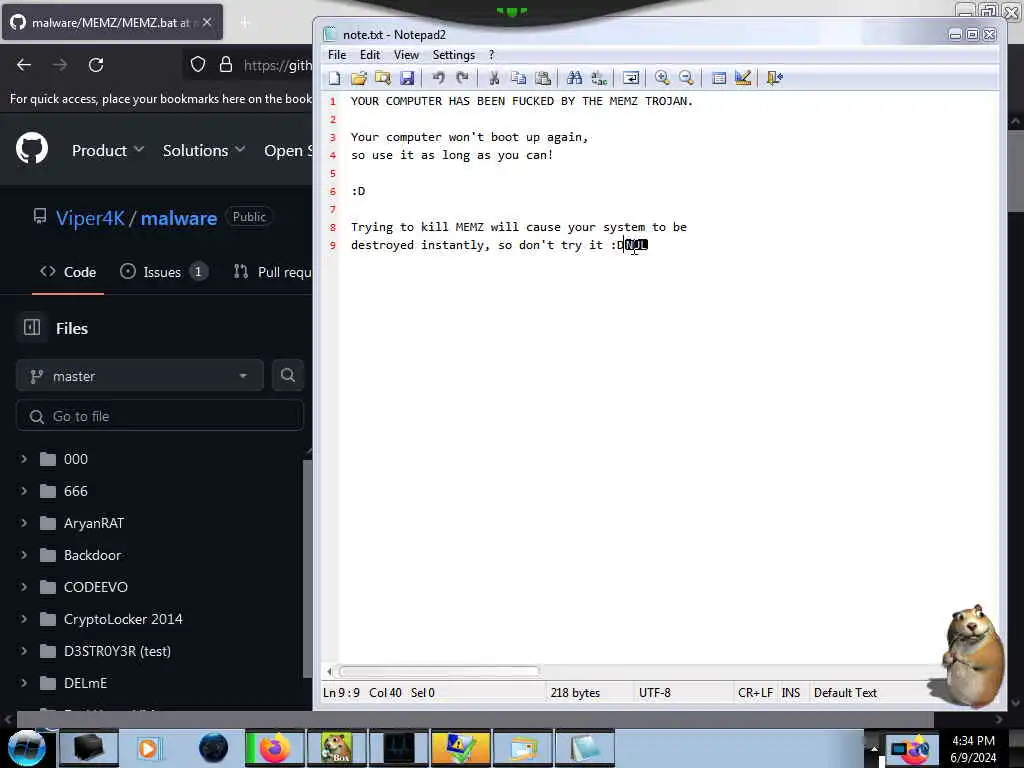Viewport: 1024px width, 768px height.
Task: Expand the Product dropdown on GitHub
Action: (x=108, y=150)
